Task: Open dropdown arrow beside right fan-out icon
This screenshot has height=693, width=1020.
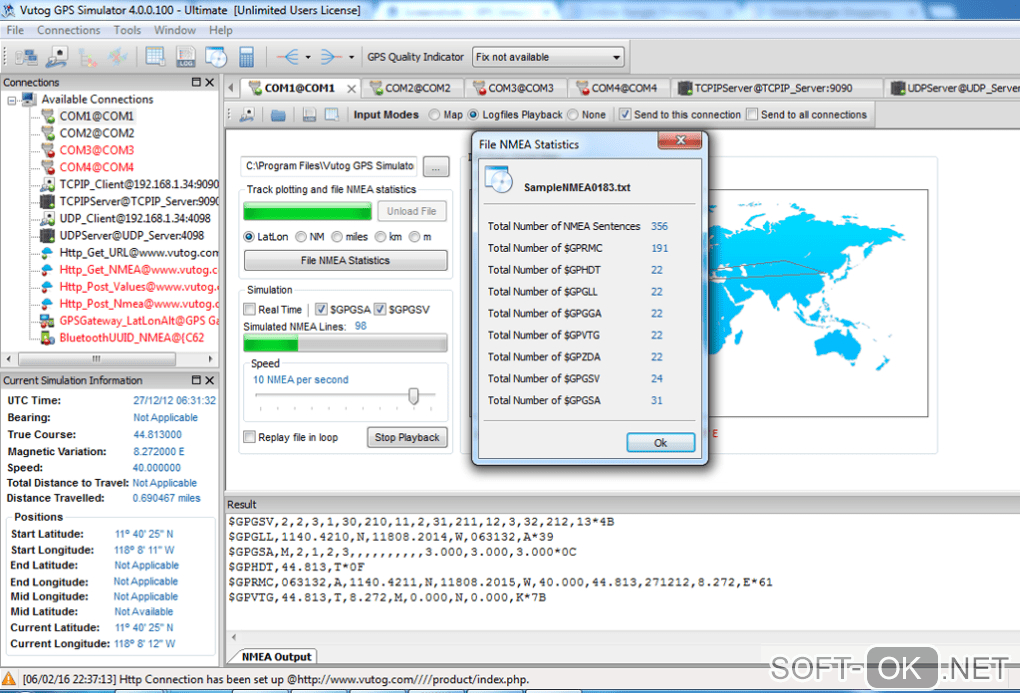Action: (x=351, y=57)
